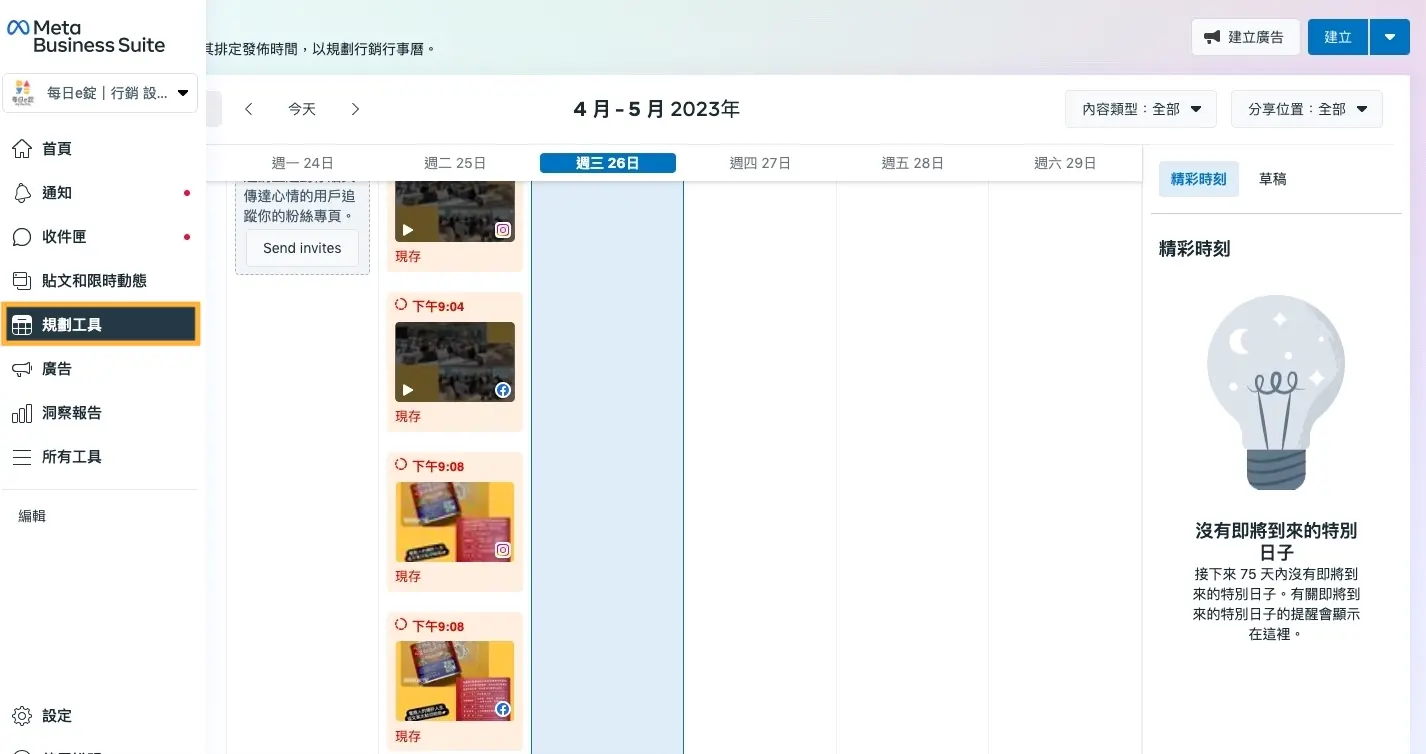Open the 分享位置：全部 filter dropdown
Viewport: 1426px width, 754px height.
point(1307,109)
